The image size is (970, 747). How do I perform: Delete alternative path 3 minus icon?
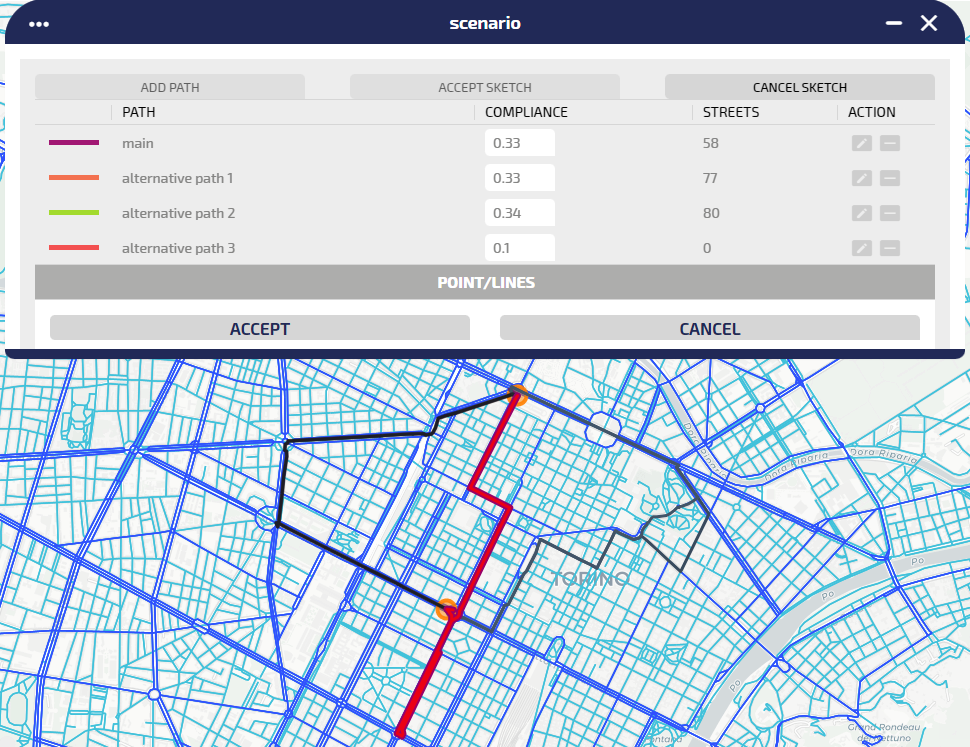pyautogui.click(x=889, y=248)
